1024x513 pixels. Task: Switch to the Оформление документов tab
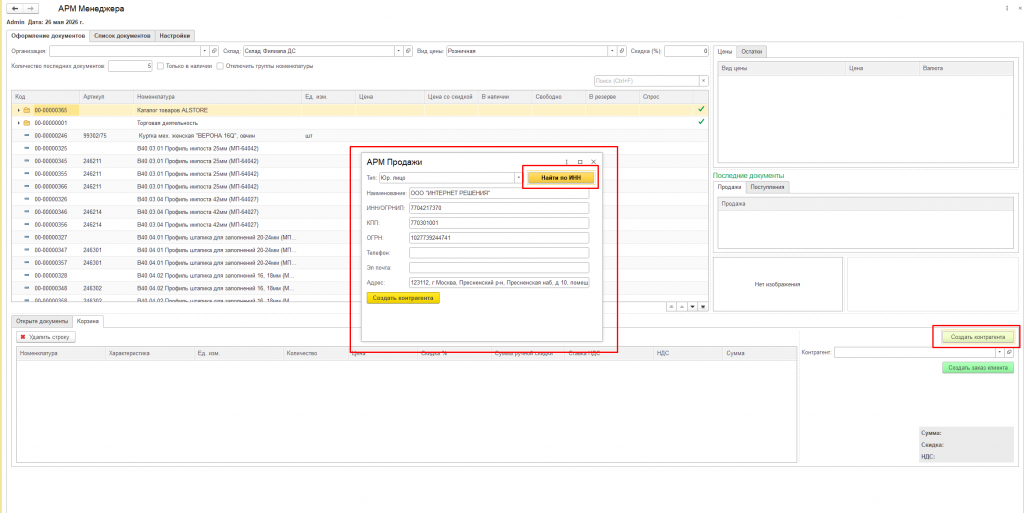[48, 36]
